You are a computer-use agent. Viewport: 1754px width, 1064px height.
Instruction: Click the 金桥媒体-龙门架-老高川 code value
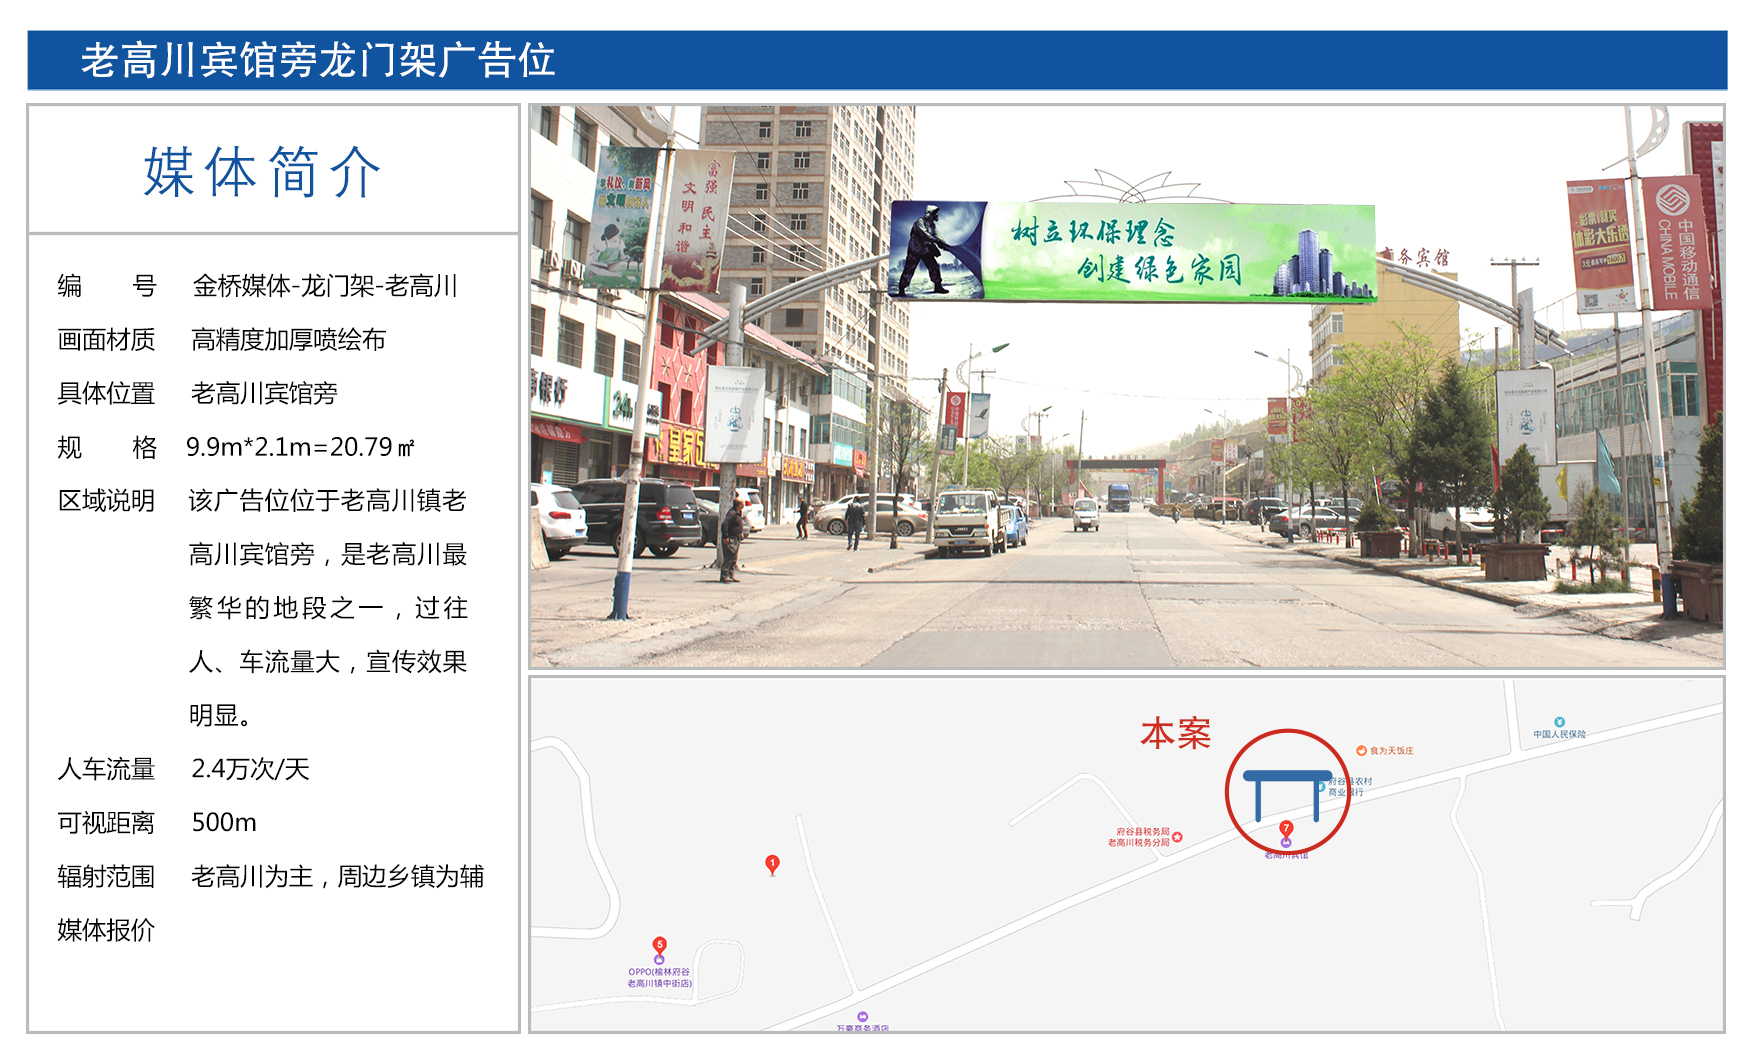(325, 286)
